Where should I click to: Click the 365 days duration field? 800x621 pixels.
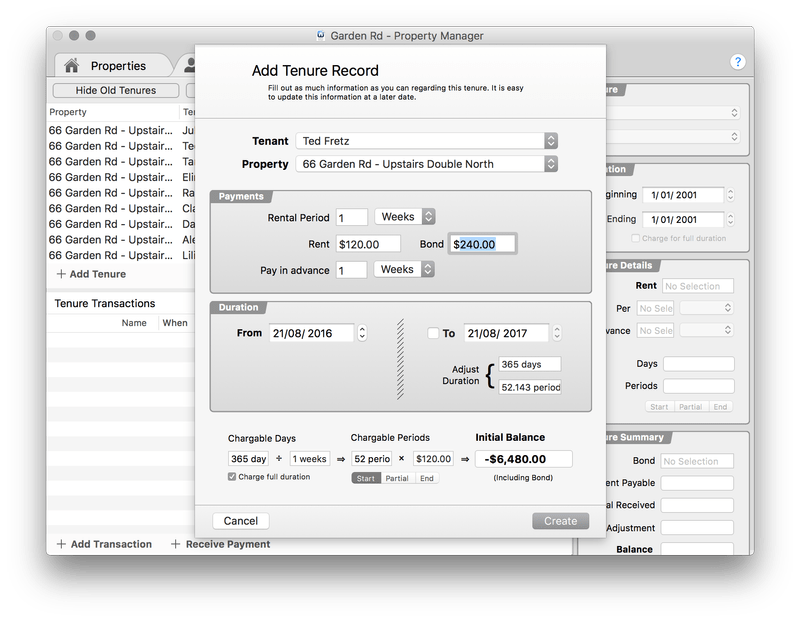pos(530,364)
